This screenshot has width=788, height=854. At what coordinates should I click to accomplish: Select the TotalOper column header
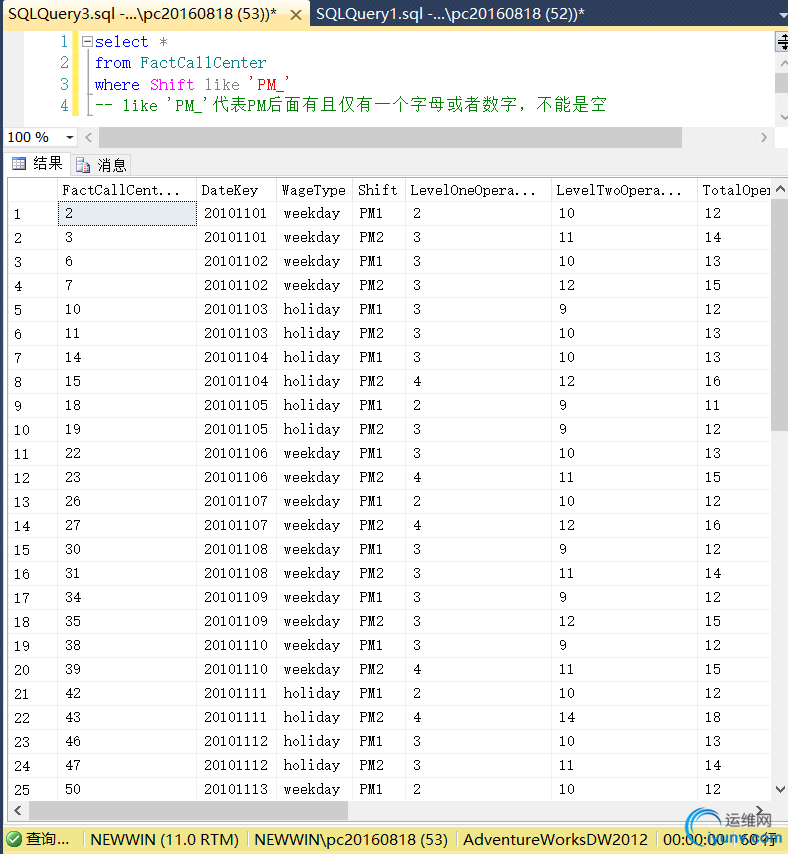click(x=734, y=190)
